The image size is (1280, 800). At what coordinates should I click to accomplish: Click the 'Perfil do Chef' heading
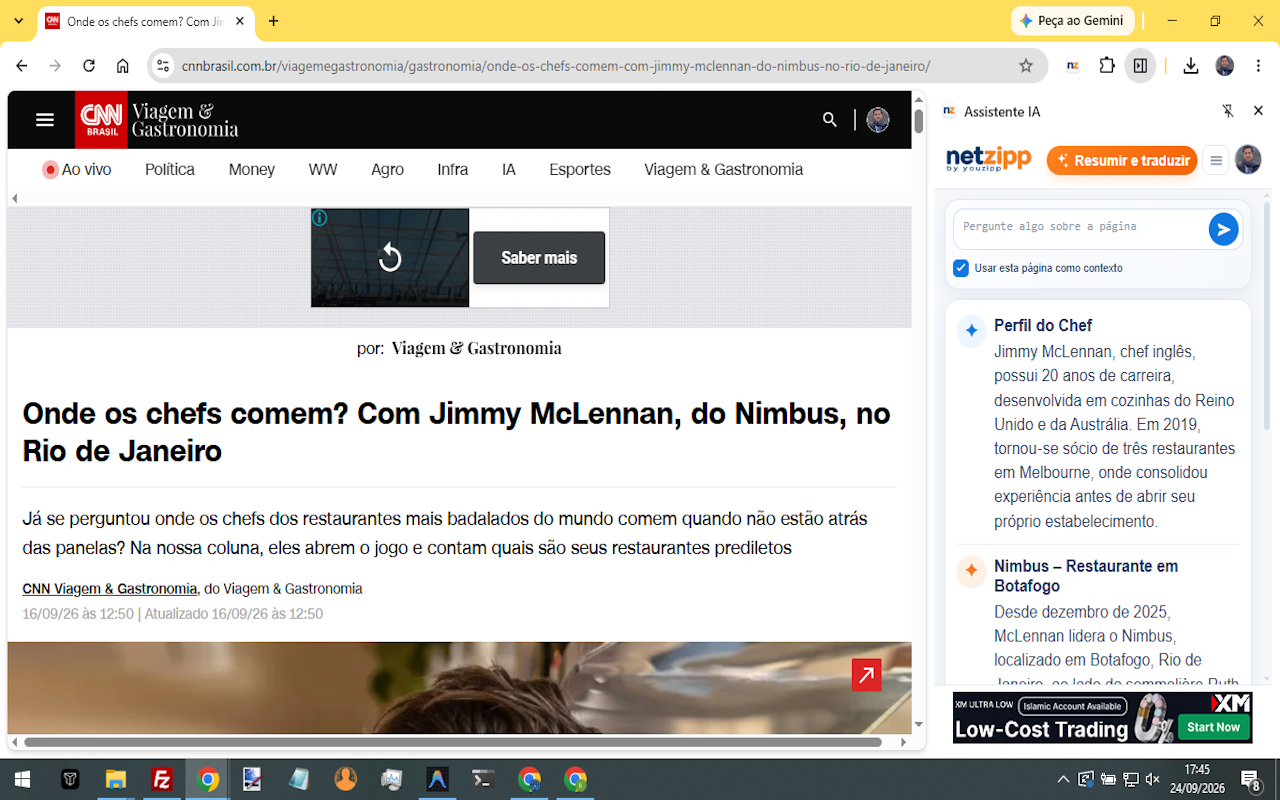(x=1043, y=326)
